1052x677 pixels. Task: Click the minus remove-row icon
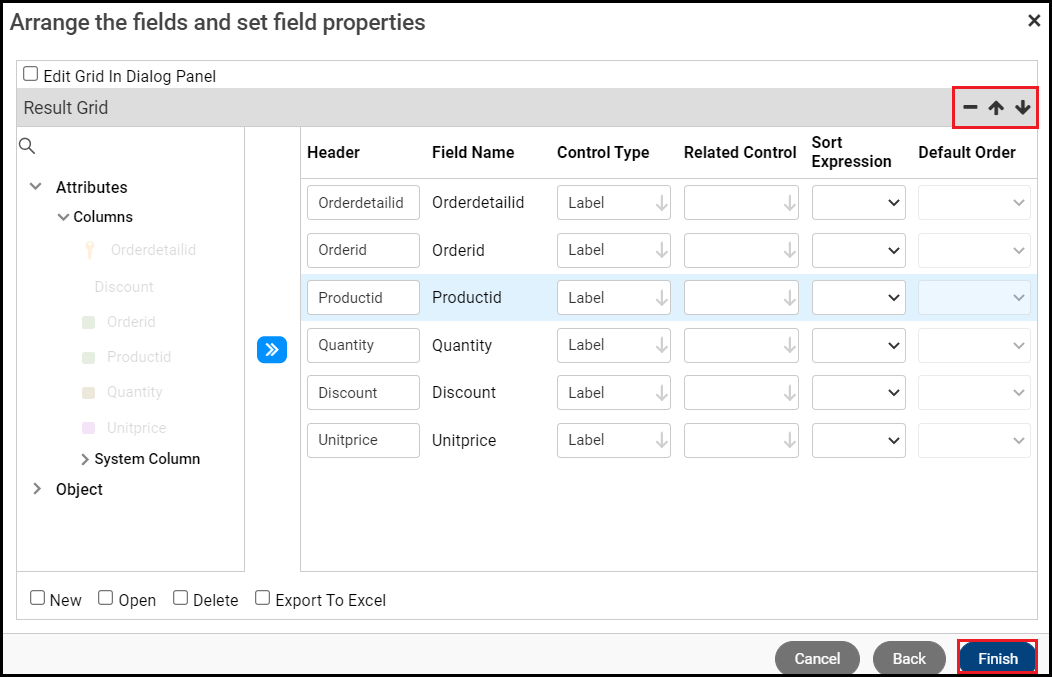970,108
